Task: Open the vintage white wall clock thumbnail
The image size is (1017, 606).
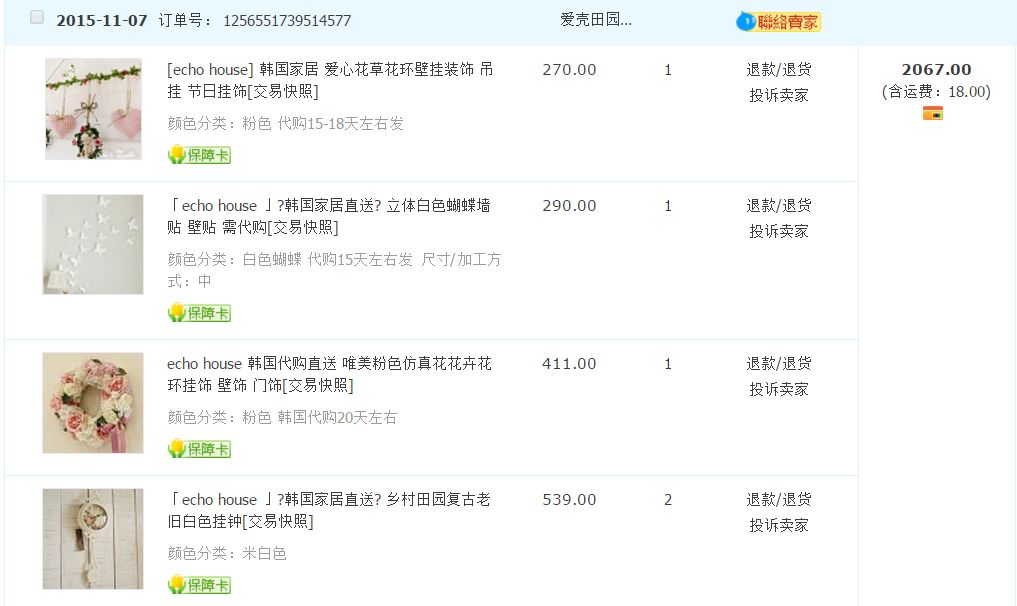Action: (x=93, y=538)
